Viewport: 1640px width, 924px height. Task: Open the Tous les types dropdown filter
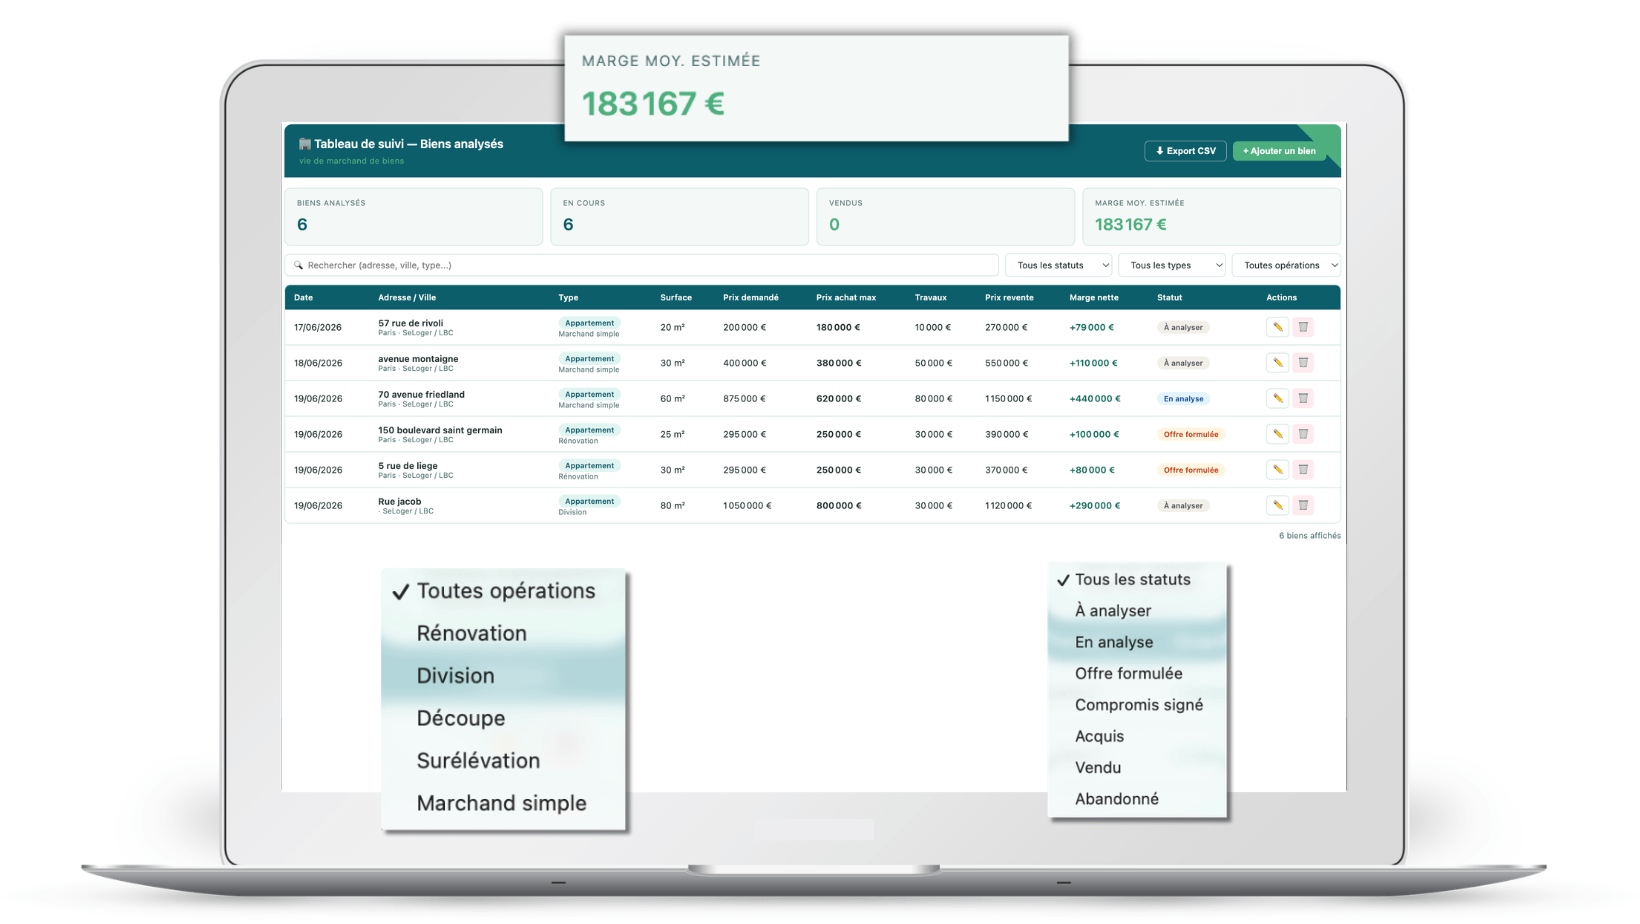[x=1172, y=265]
